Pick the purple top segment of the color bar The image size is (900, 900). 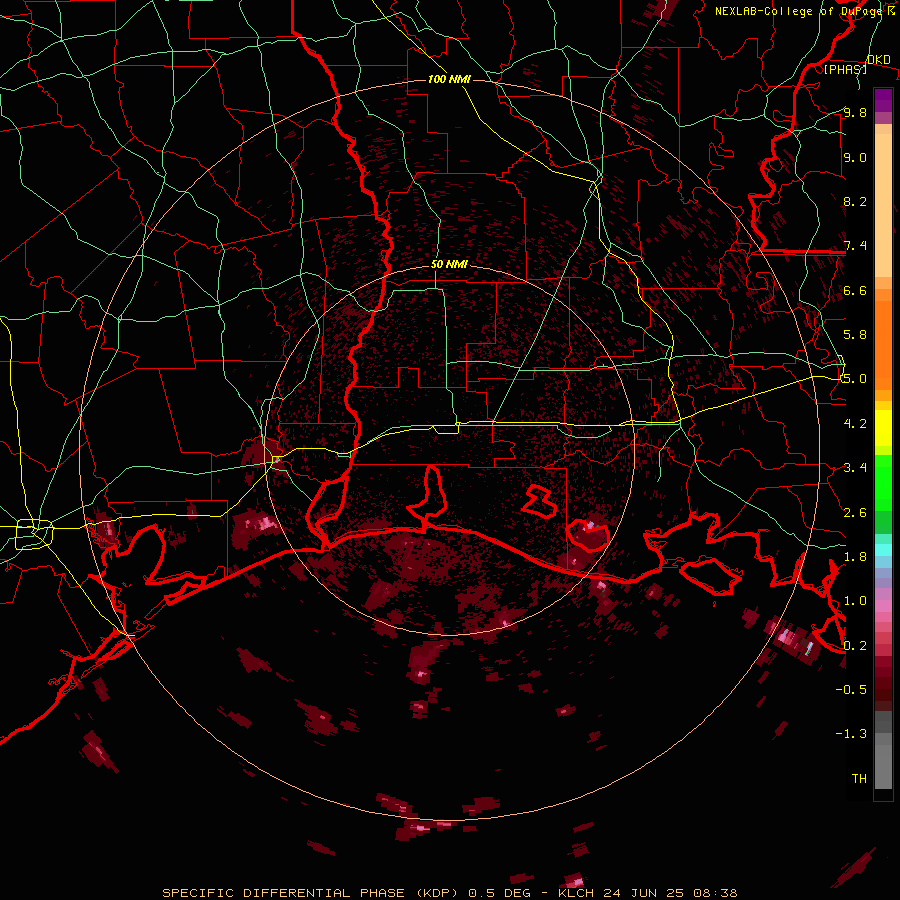tap(883, 100)
